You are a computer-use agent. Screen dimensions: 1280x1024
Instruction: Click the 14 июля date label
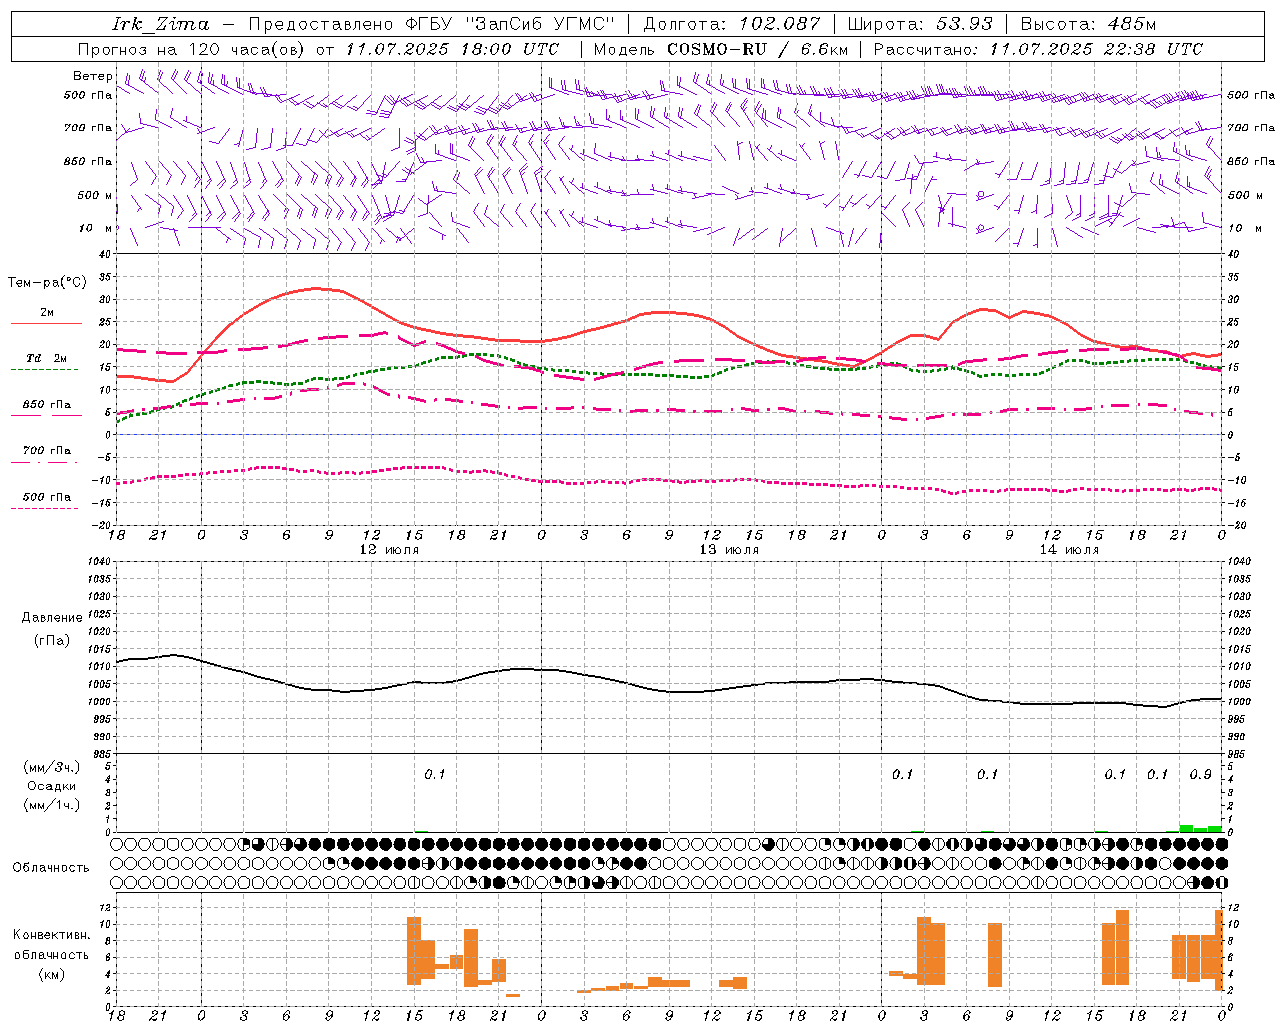point(1069,550)
